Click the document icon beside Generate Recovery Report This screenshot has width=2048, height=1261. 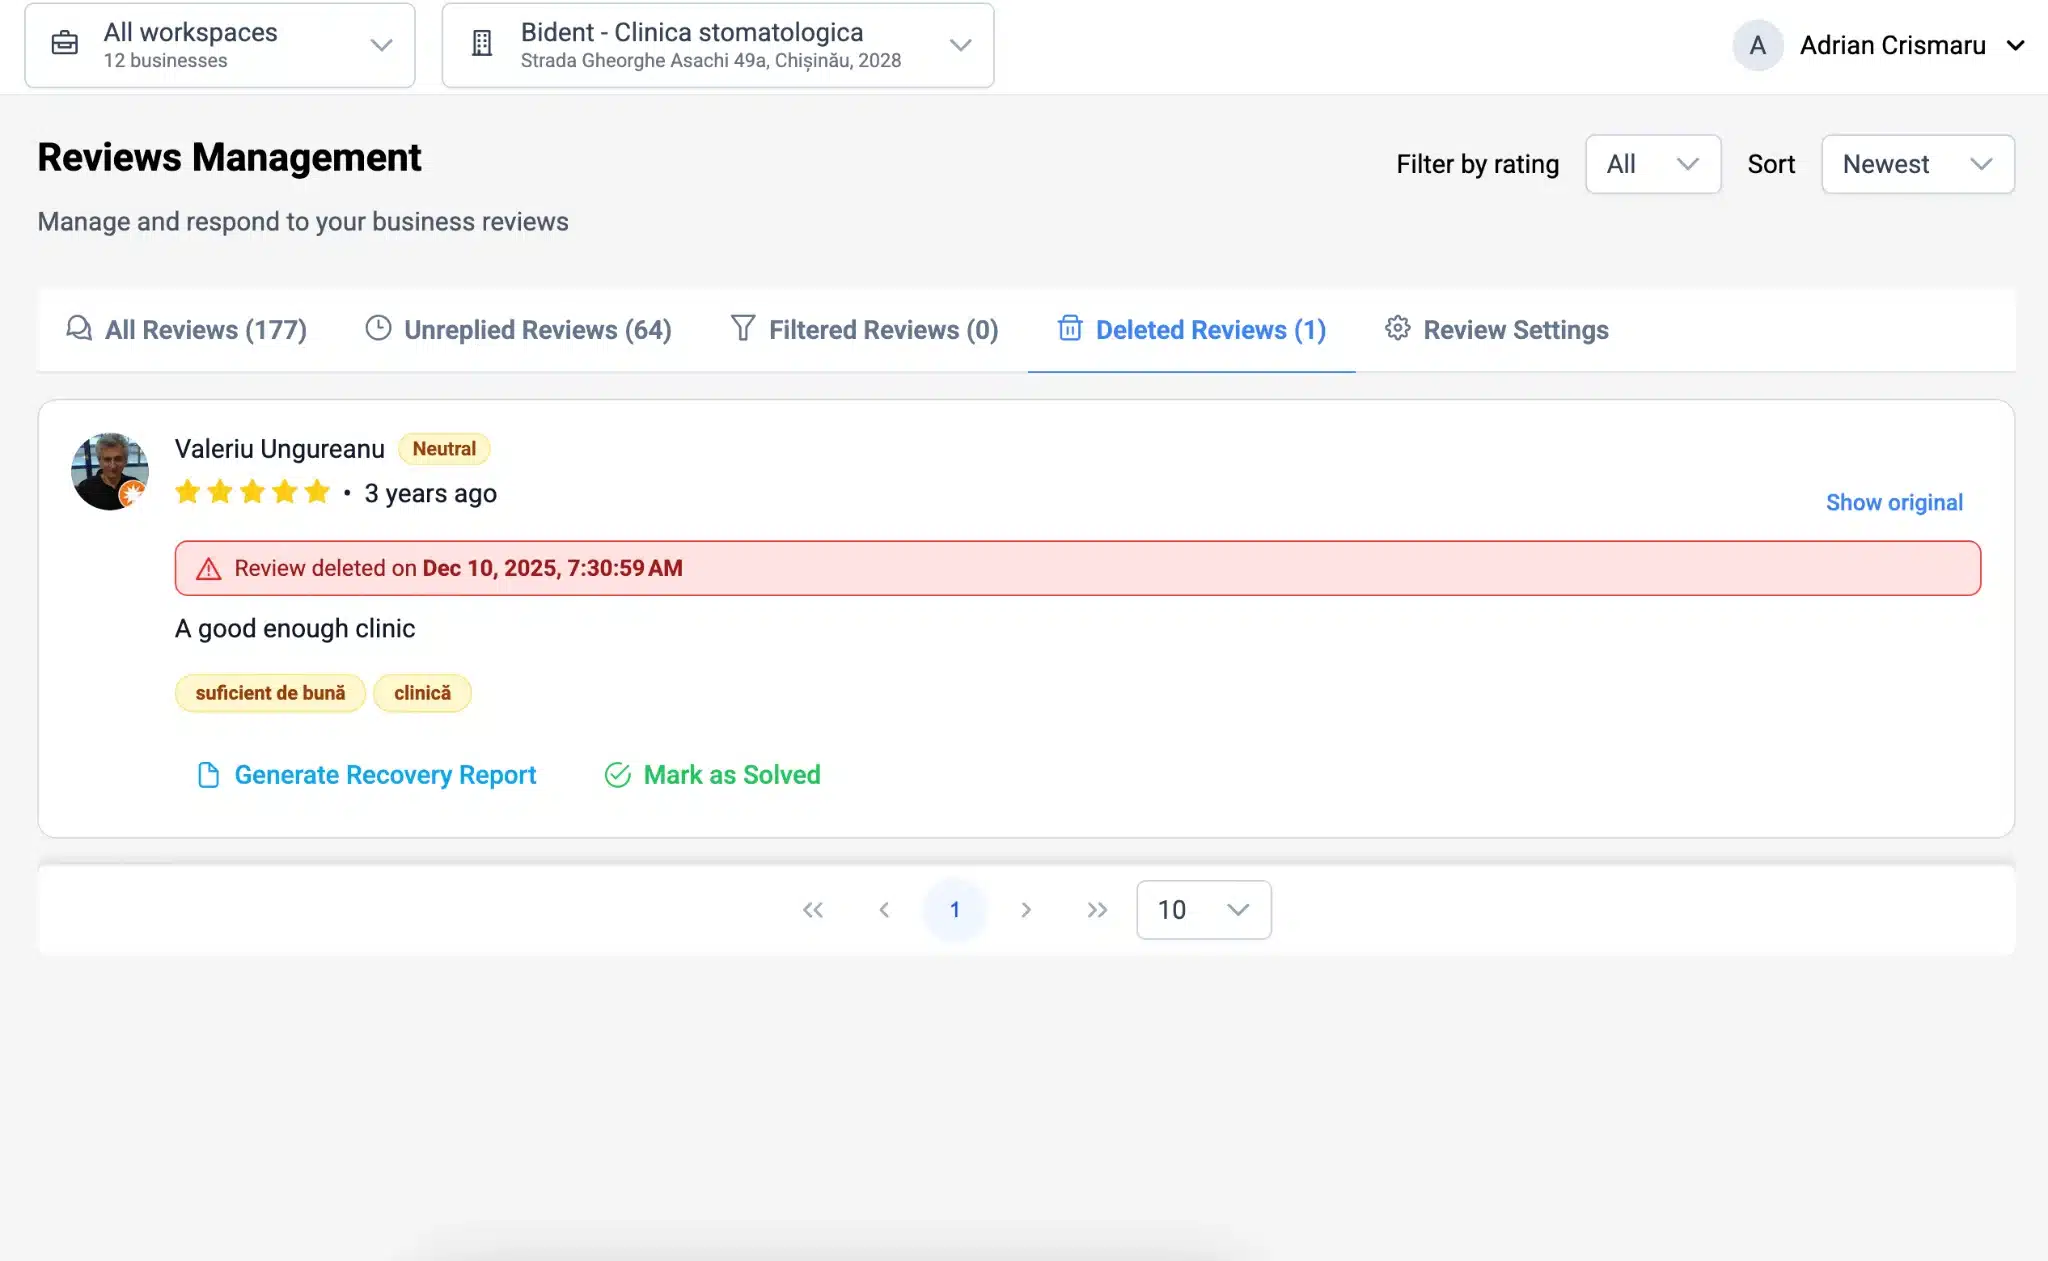pyautogui.click(x=208, y=774)
